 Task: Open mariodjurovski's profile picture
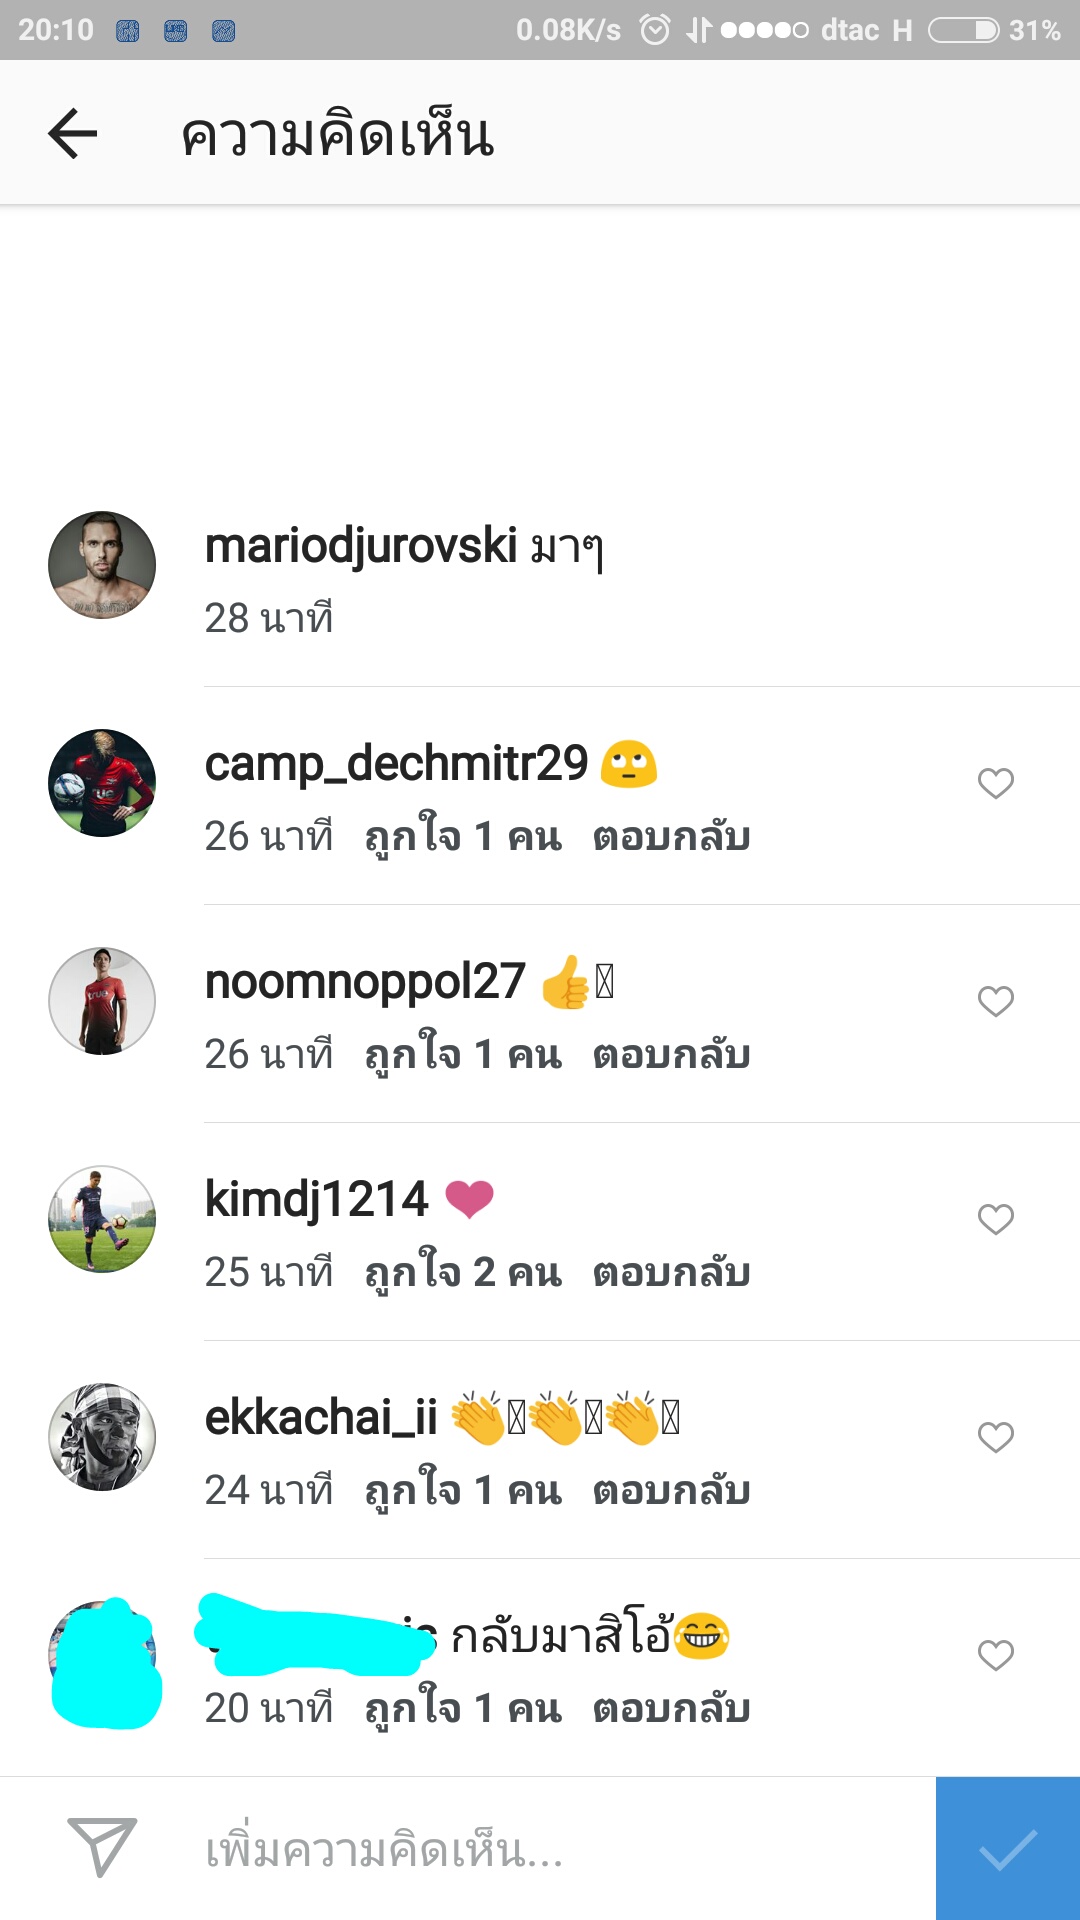[102, 565]
